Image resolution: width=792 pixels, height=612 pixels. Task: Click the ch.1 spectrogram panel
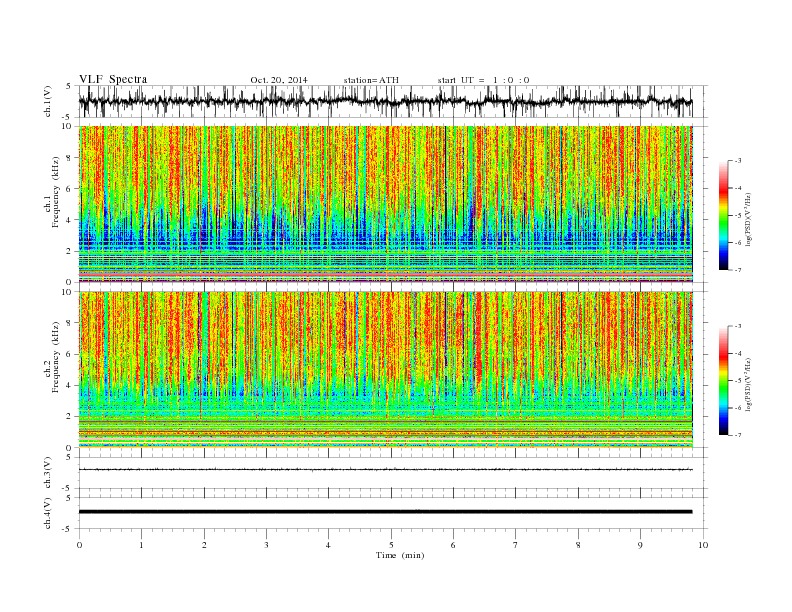point(386,204)
